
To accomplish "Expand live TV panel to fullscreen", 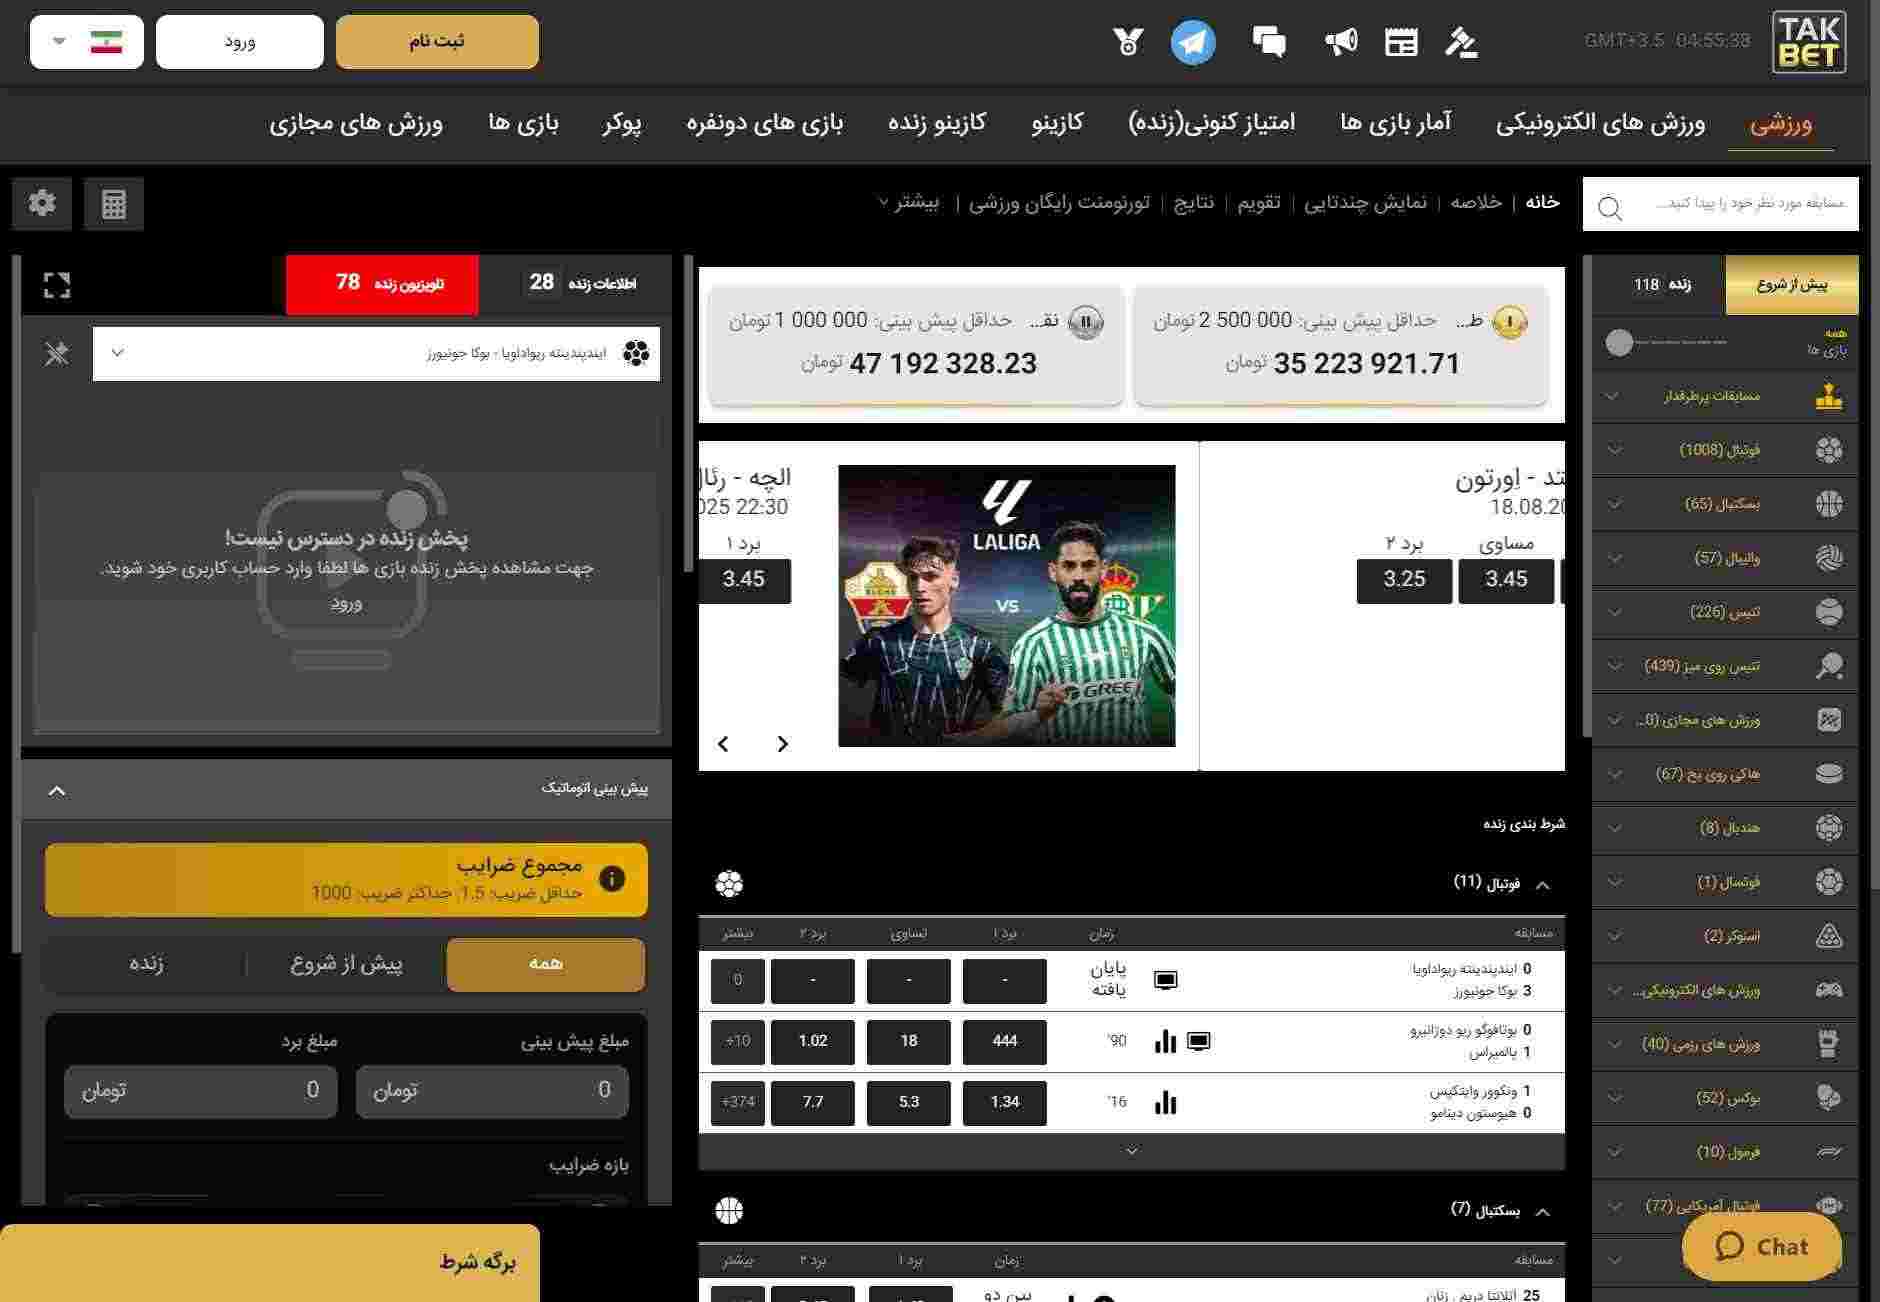I will pyautogui.click(x=57, y=285).
